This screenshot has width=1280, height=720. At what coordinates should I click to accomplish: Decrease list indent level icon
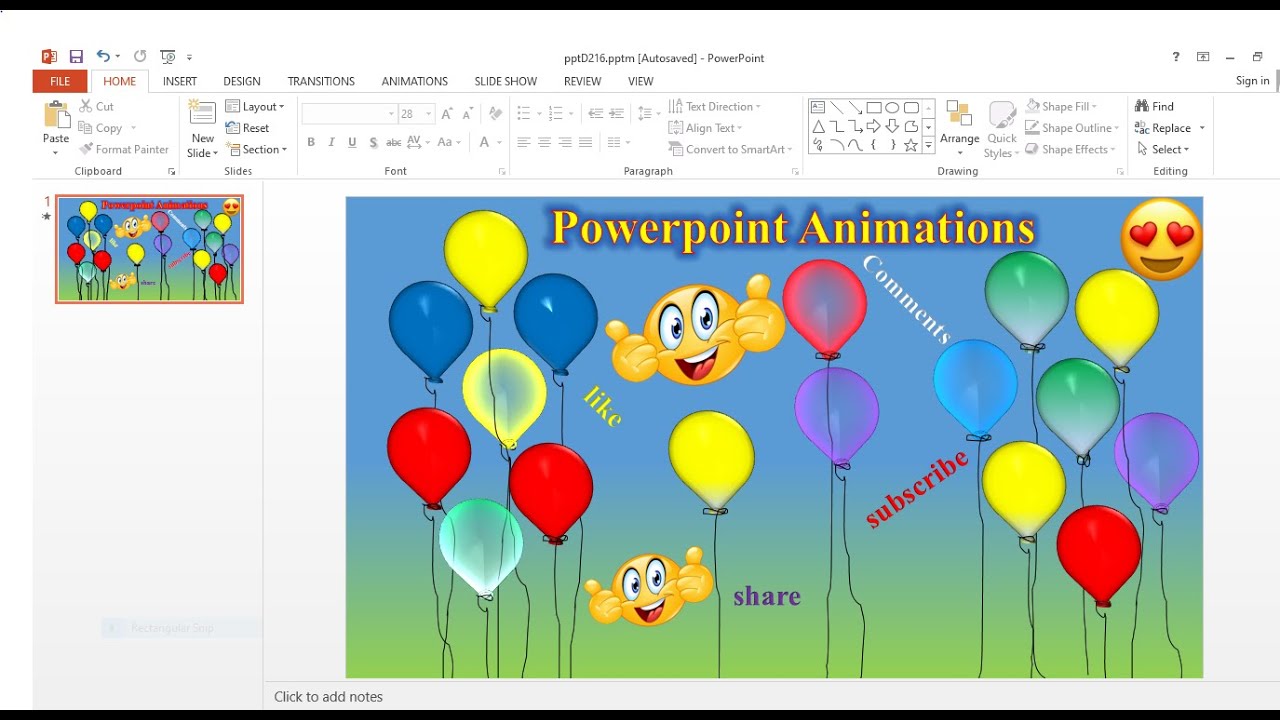click(596, 114)
